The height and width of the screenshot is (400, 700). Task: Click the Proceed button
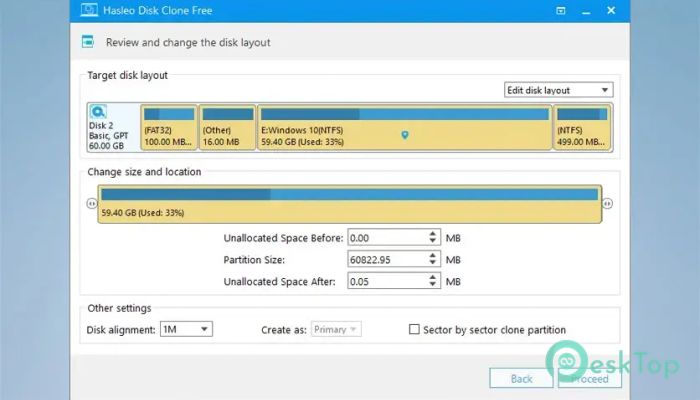(x=590, y=379)
